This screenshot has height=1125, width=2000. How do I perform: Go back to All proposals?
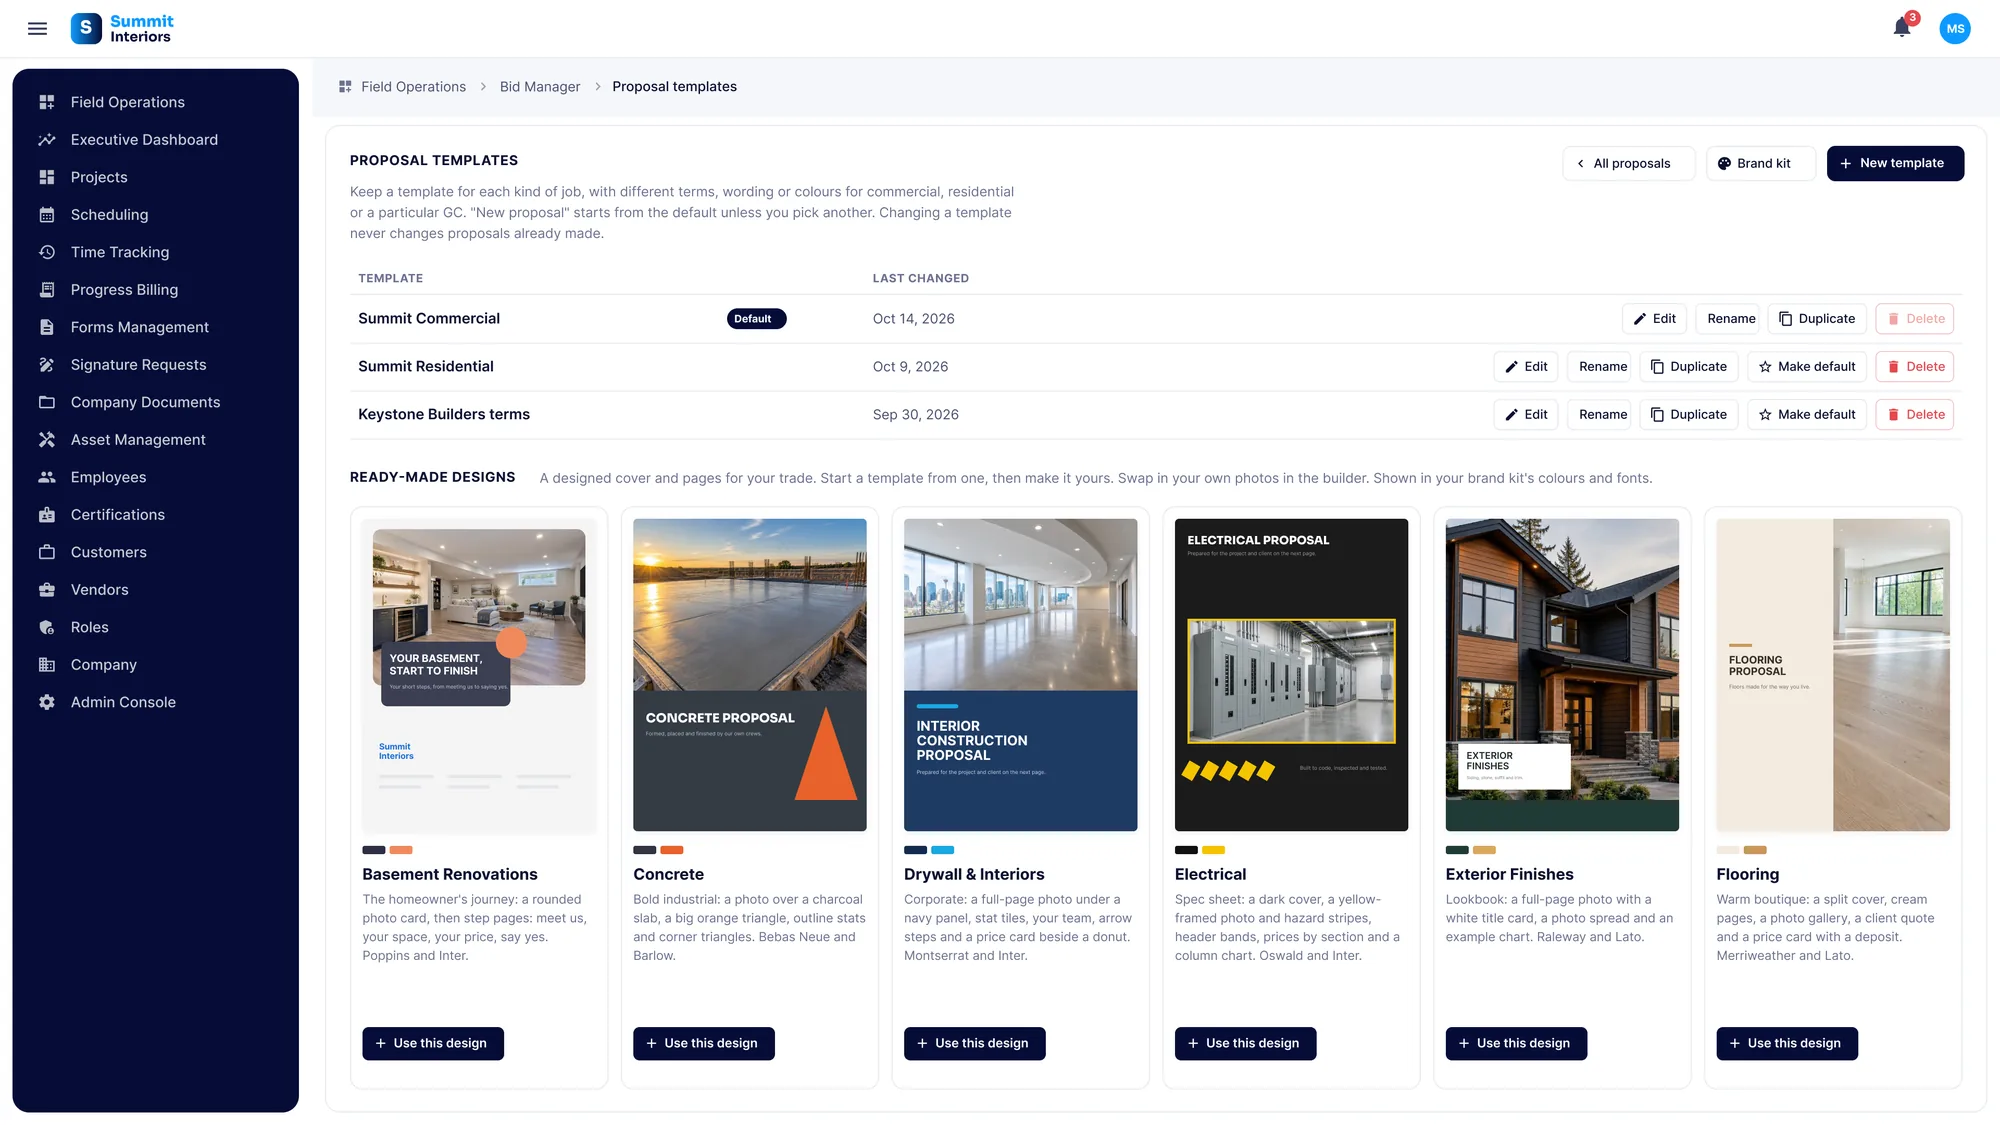click(x=1628, y=163)
